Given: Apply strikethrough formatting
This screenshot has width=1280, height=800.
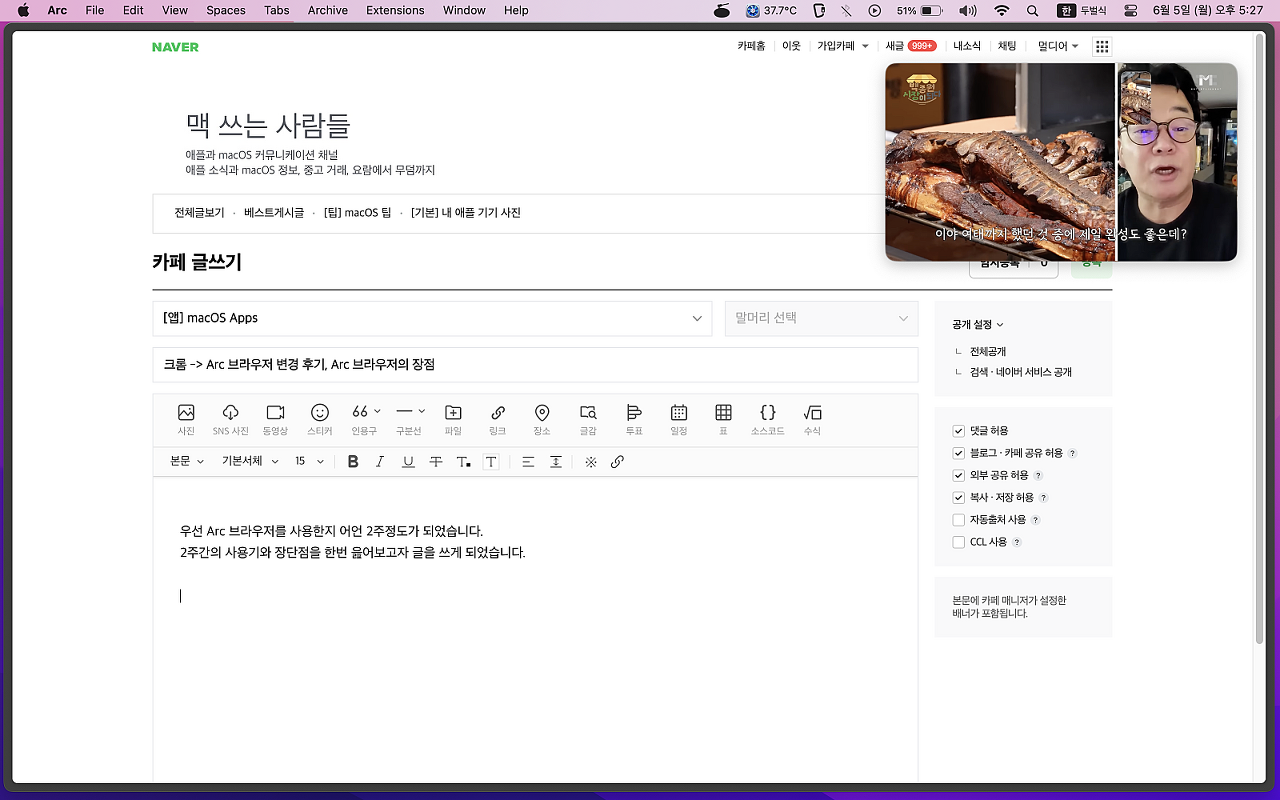Looking at the screenshot, I should click(436, 461).
